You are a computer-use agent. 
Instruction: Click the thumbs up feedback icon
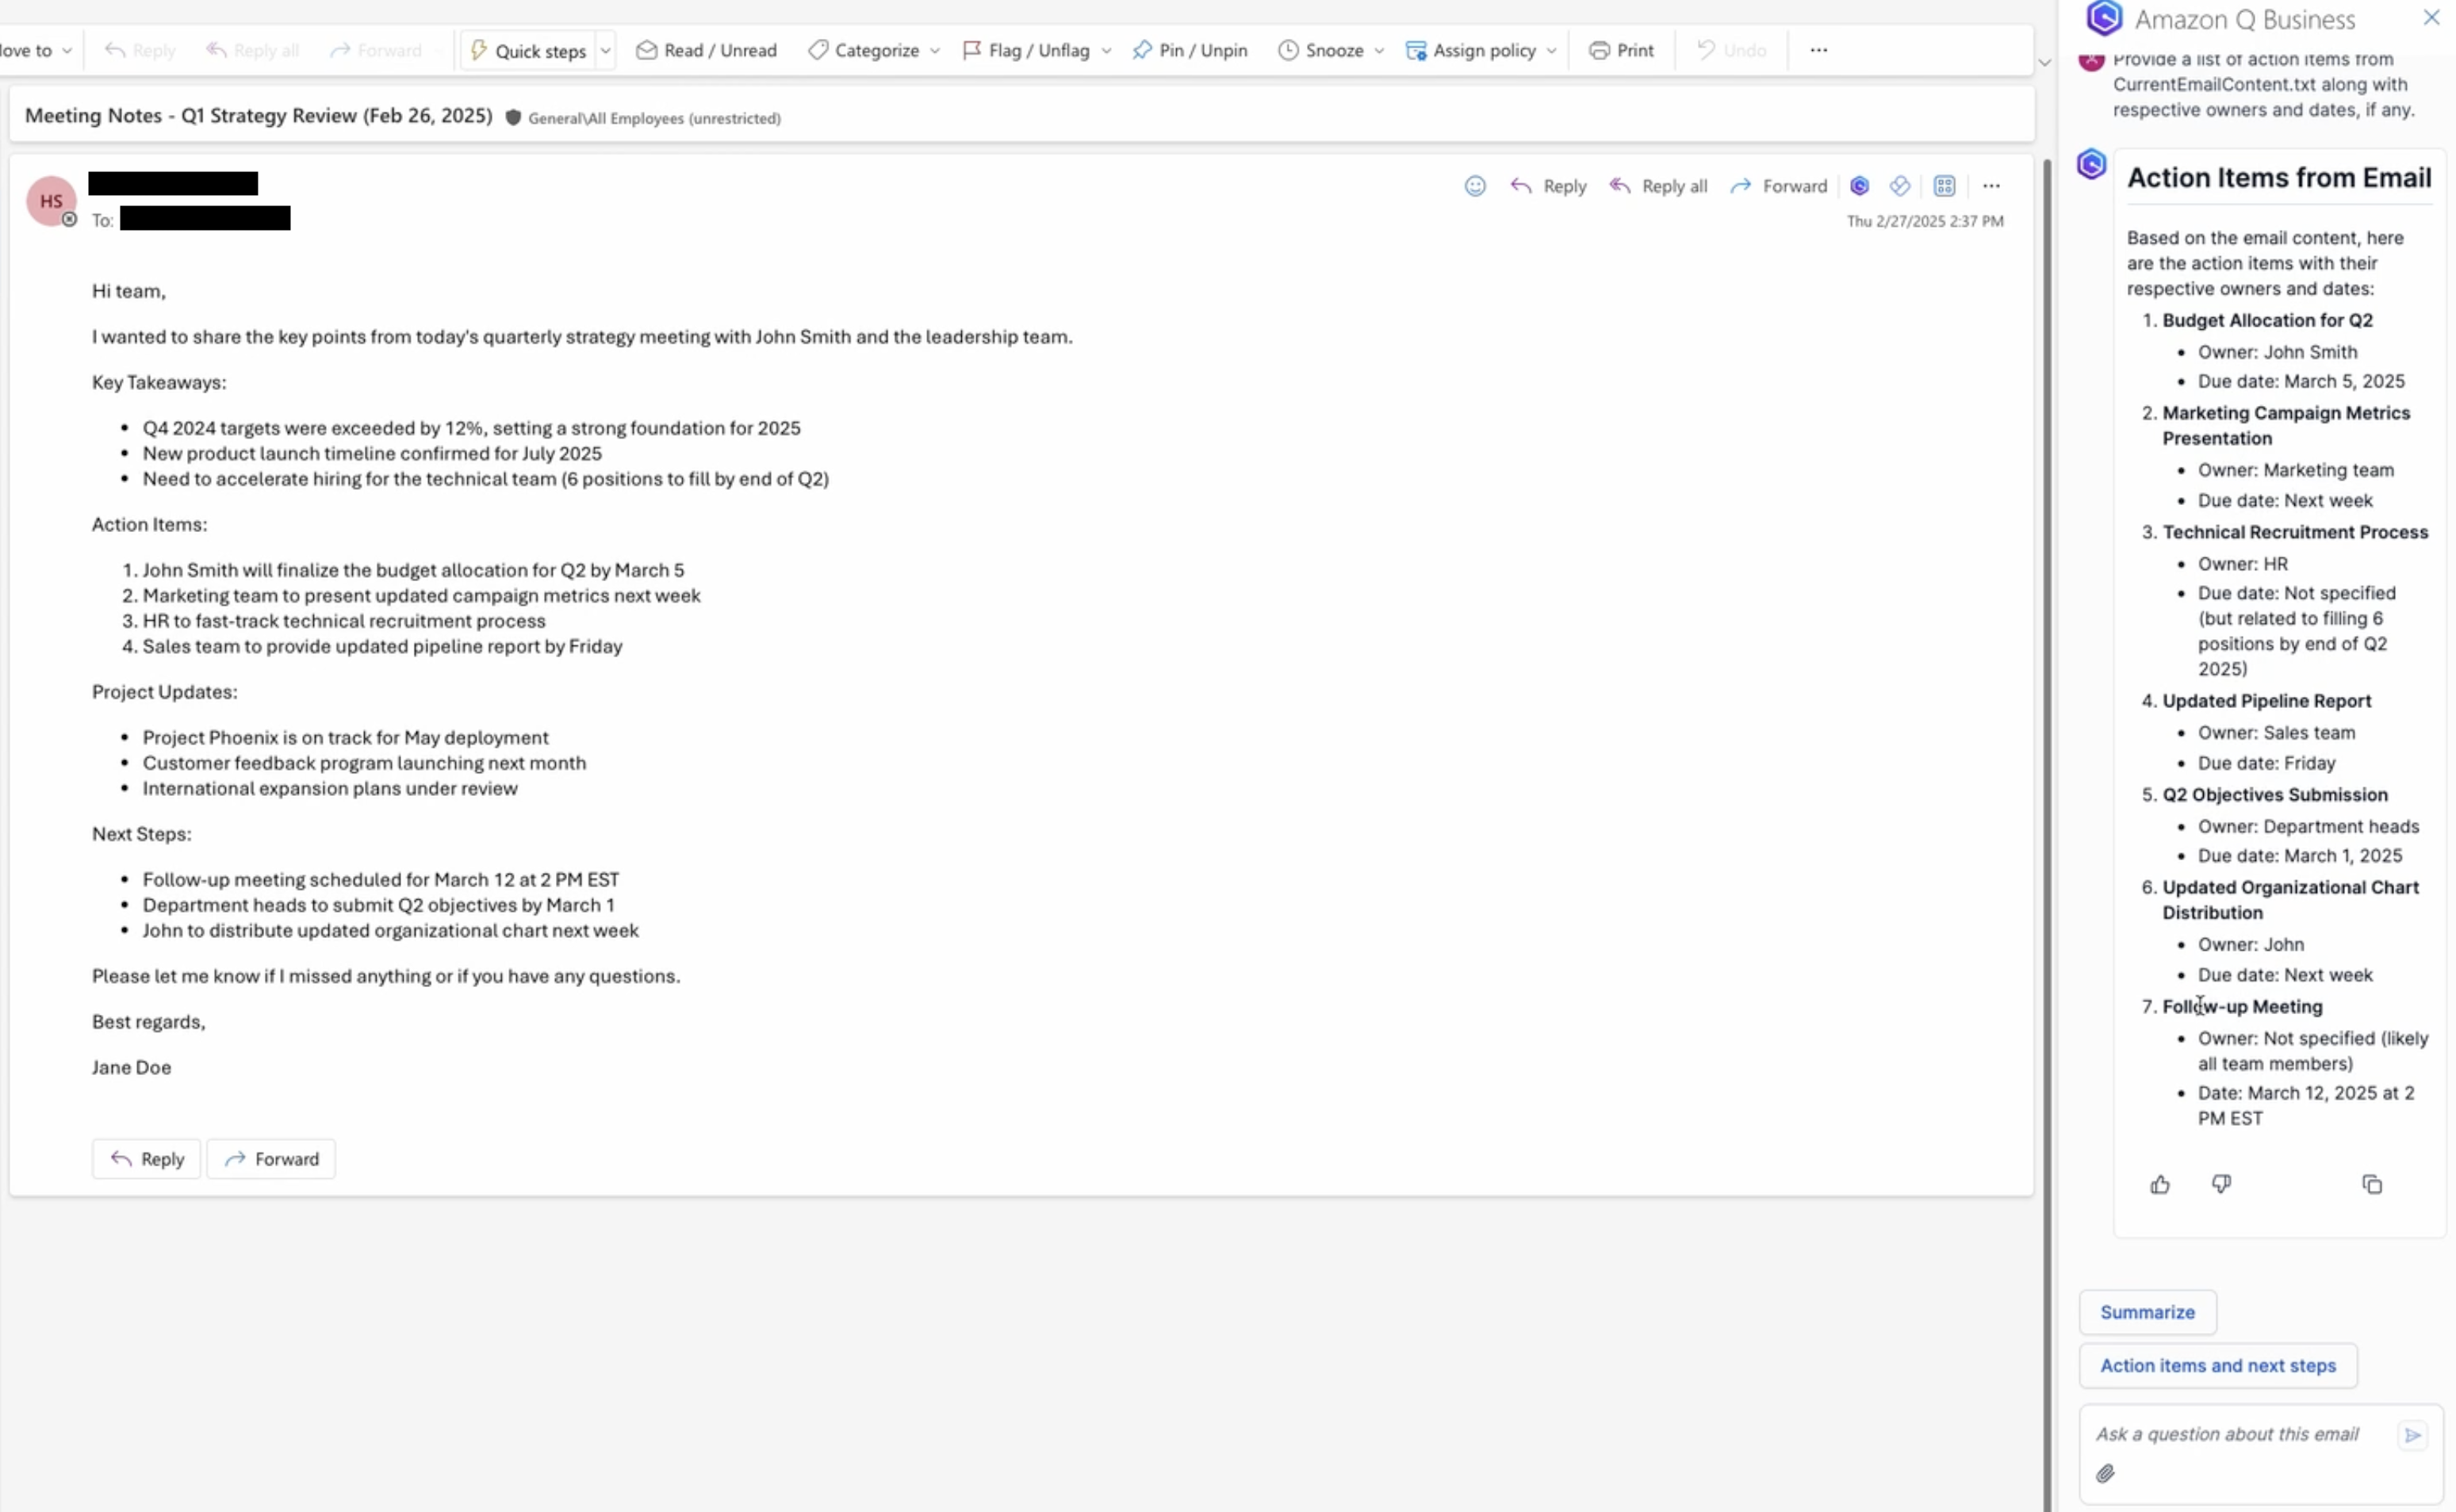click(2160, 1185)
